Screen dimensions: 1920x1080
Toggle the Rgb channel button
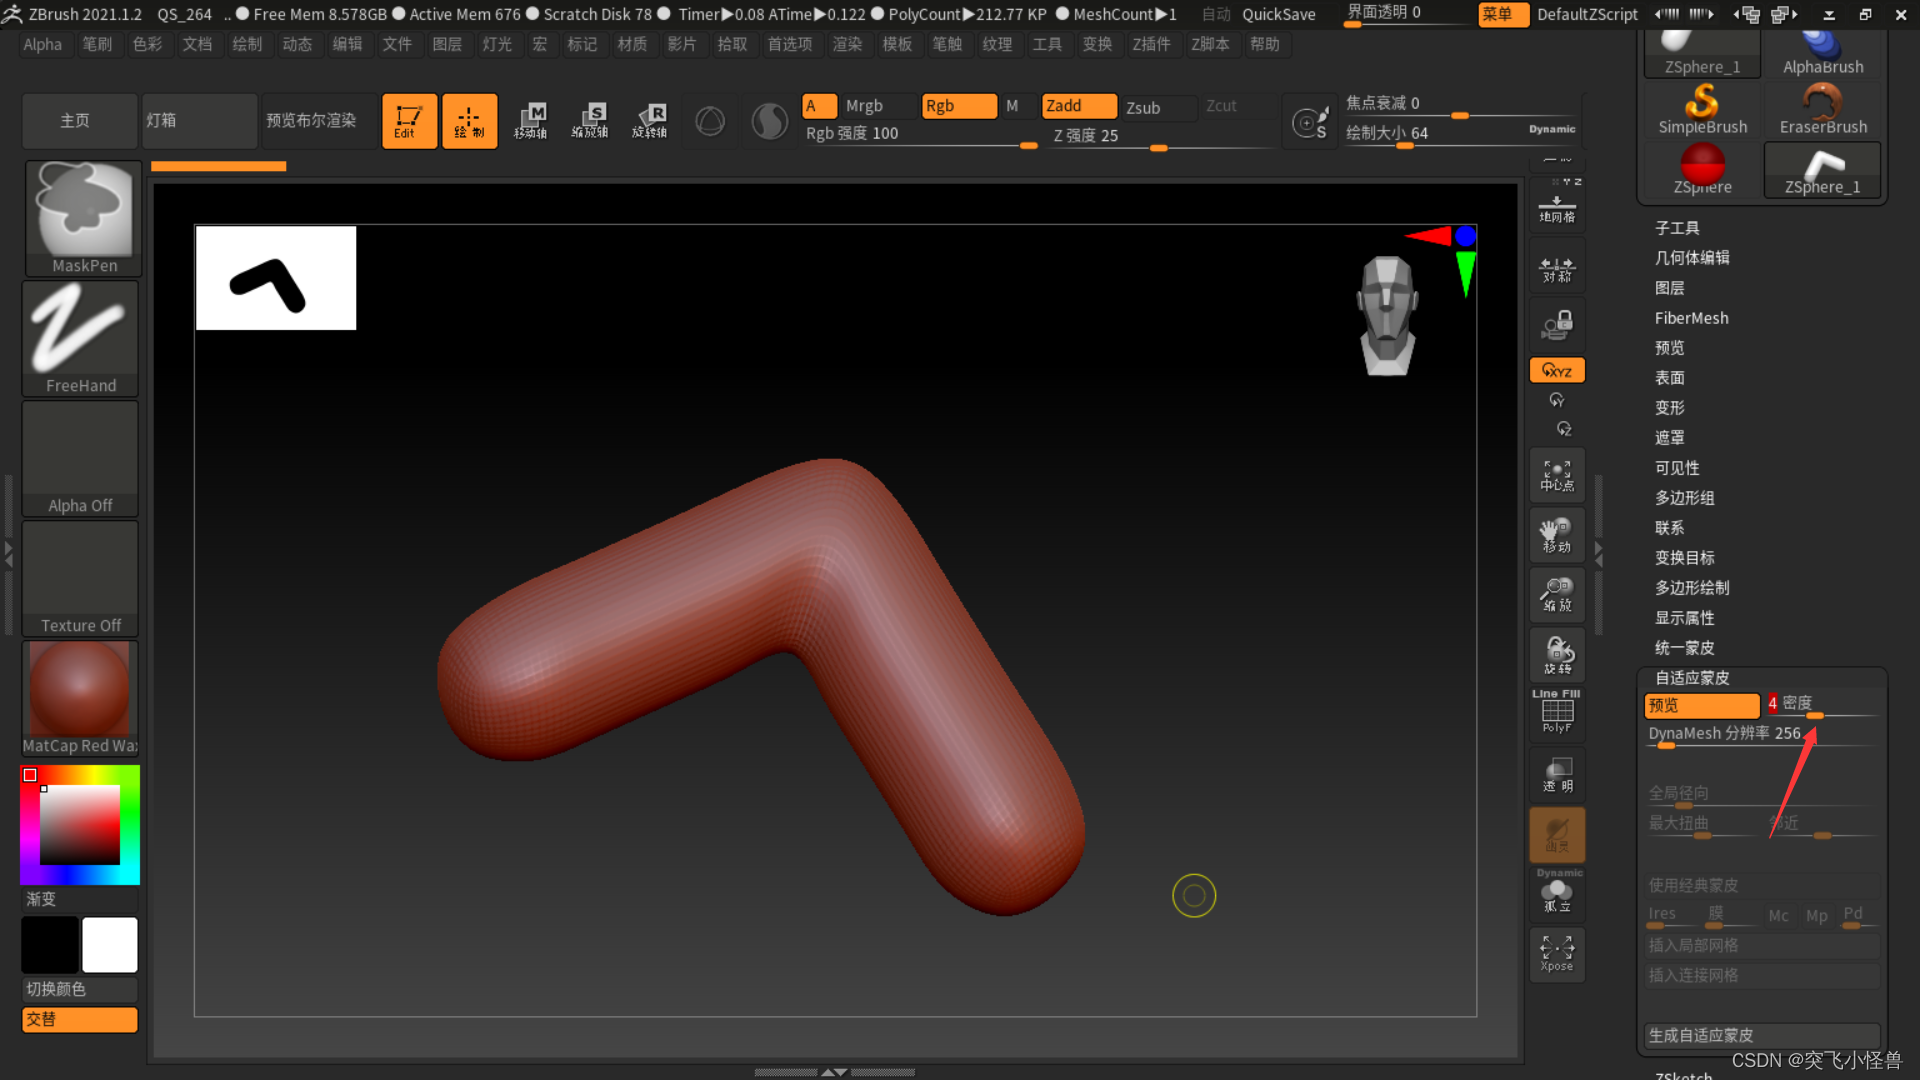tap(958, 106)
